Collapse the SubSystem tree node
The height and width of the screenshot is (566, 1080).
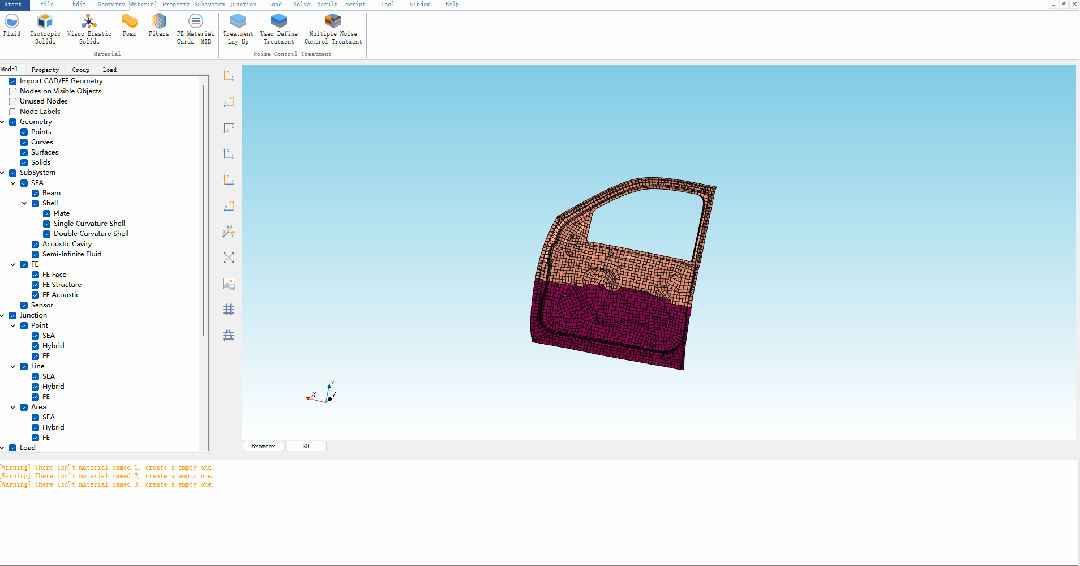coord(3,173)
